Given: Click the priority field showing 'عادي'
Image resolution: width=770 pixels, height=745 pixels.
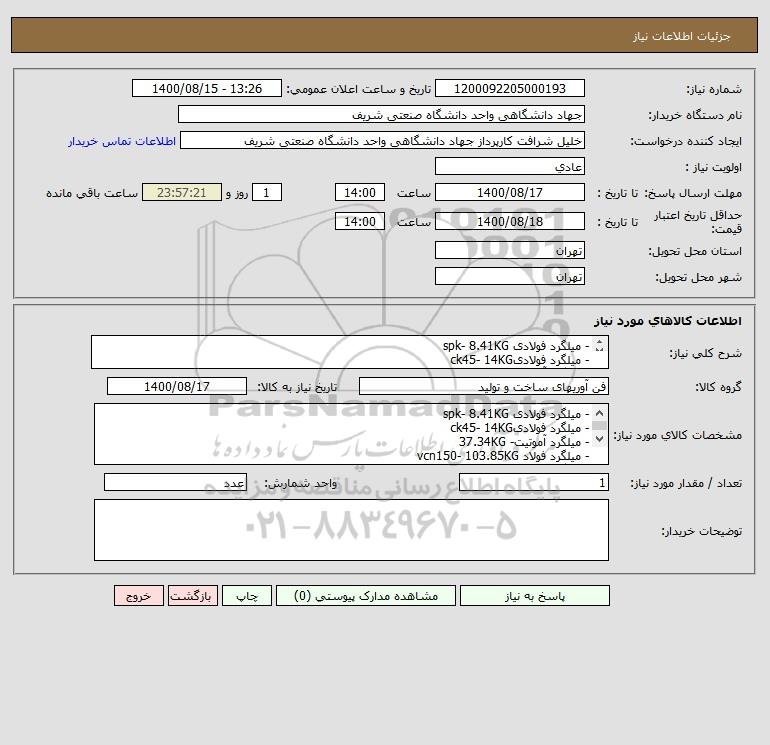Looking at the screenshot, I should 510,166.
